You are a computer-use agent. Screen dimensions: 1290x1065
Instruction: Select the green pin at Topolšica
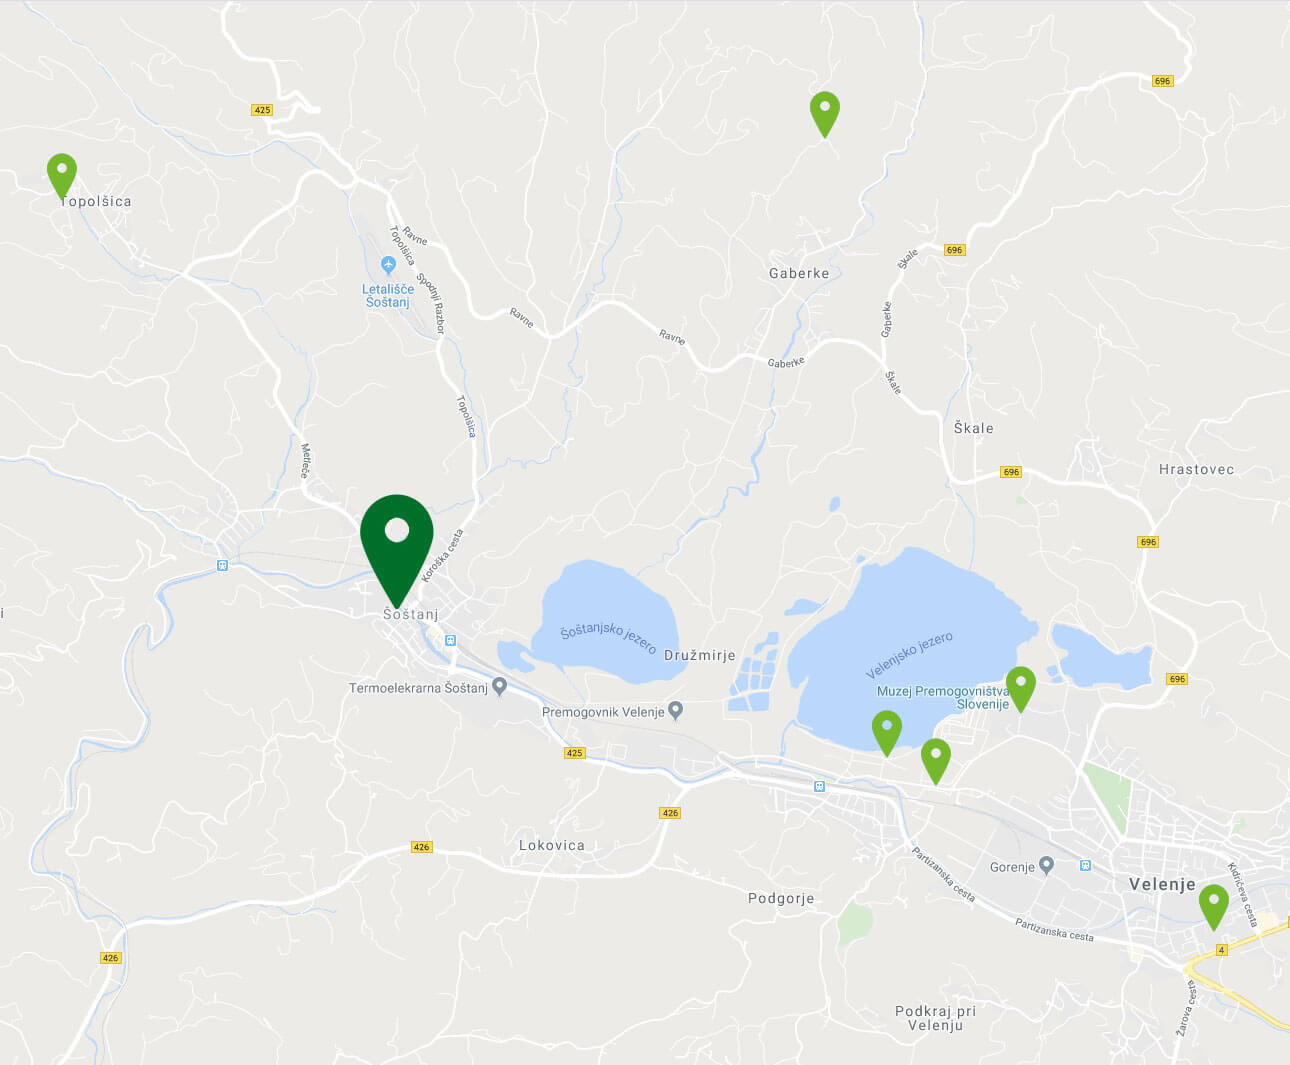pos(62,176)
